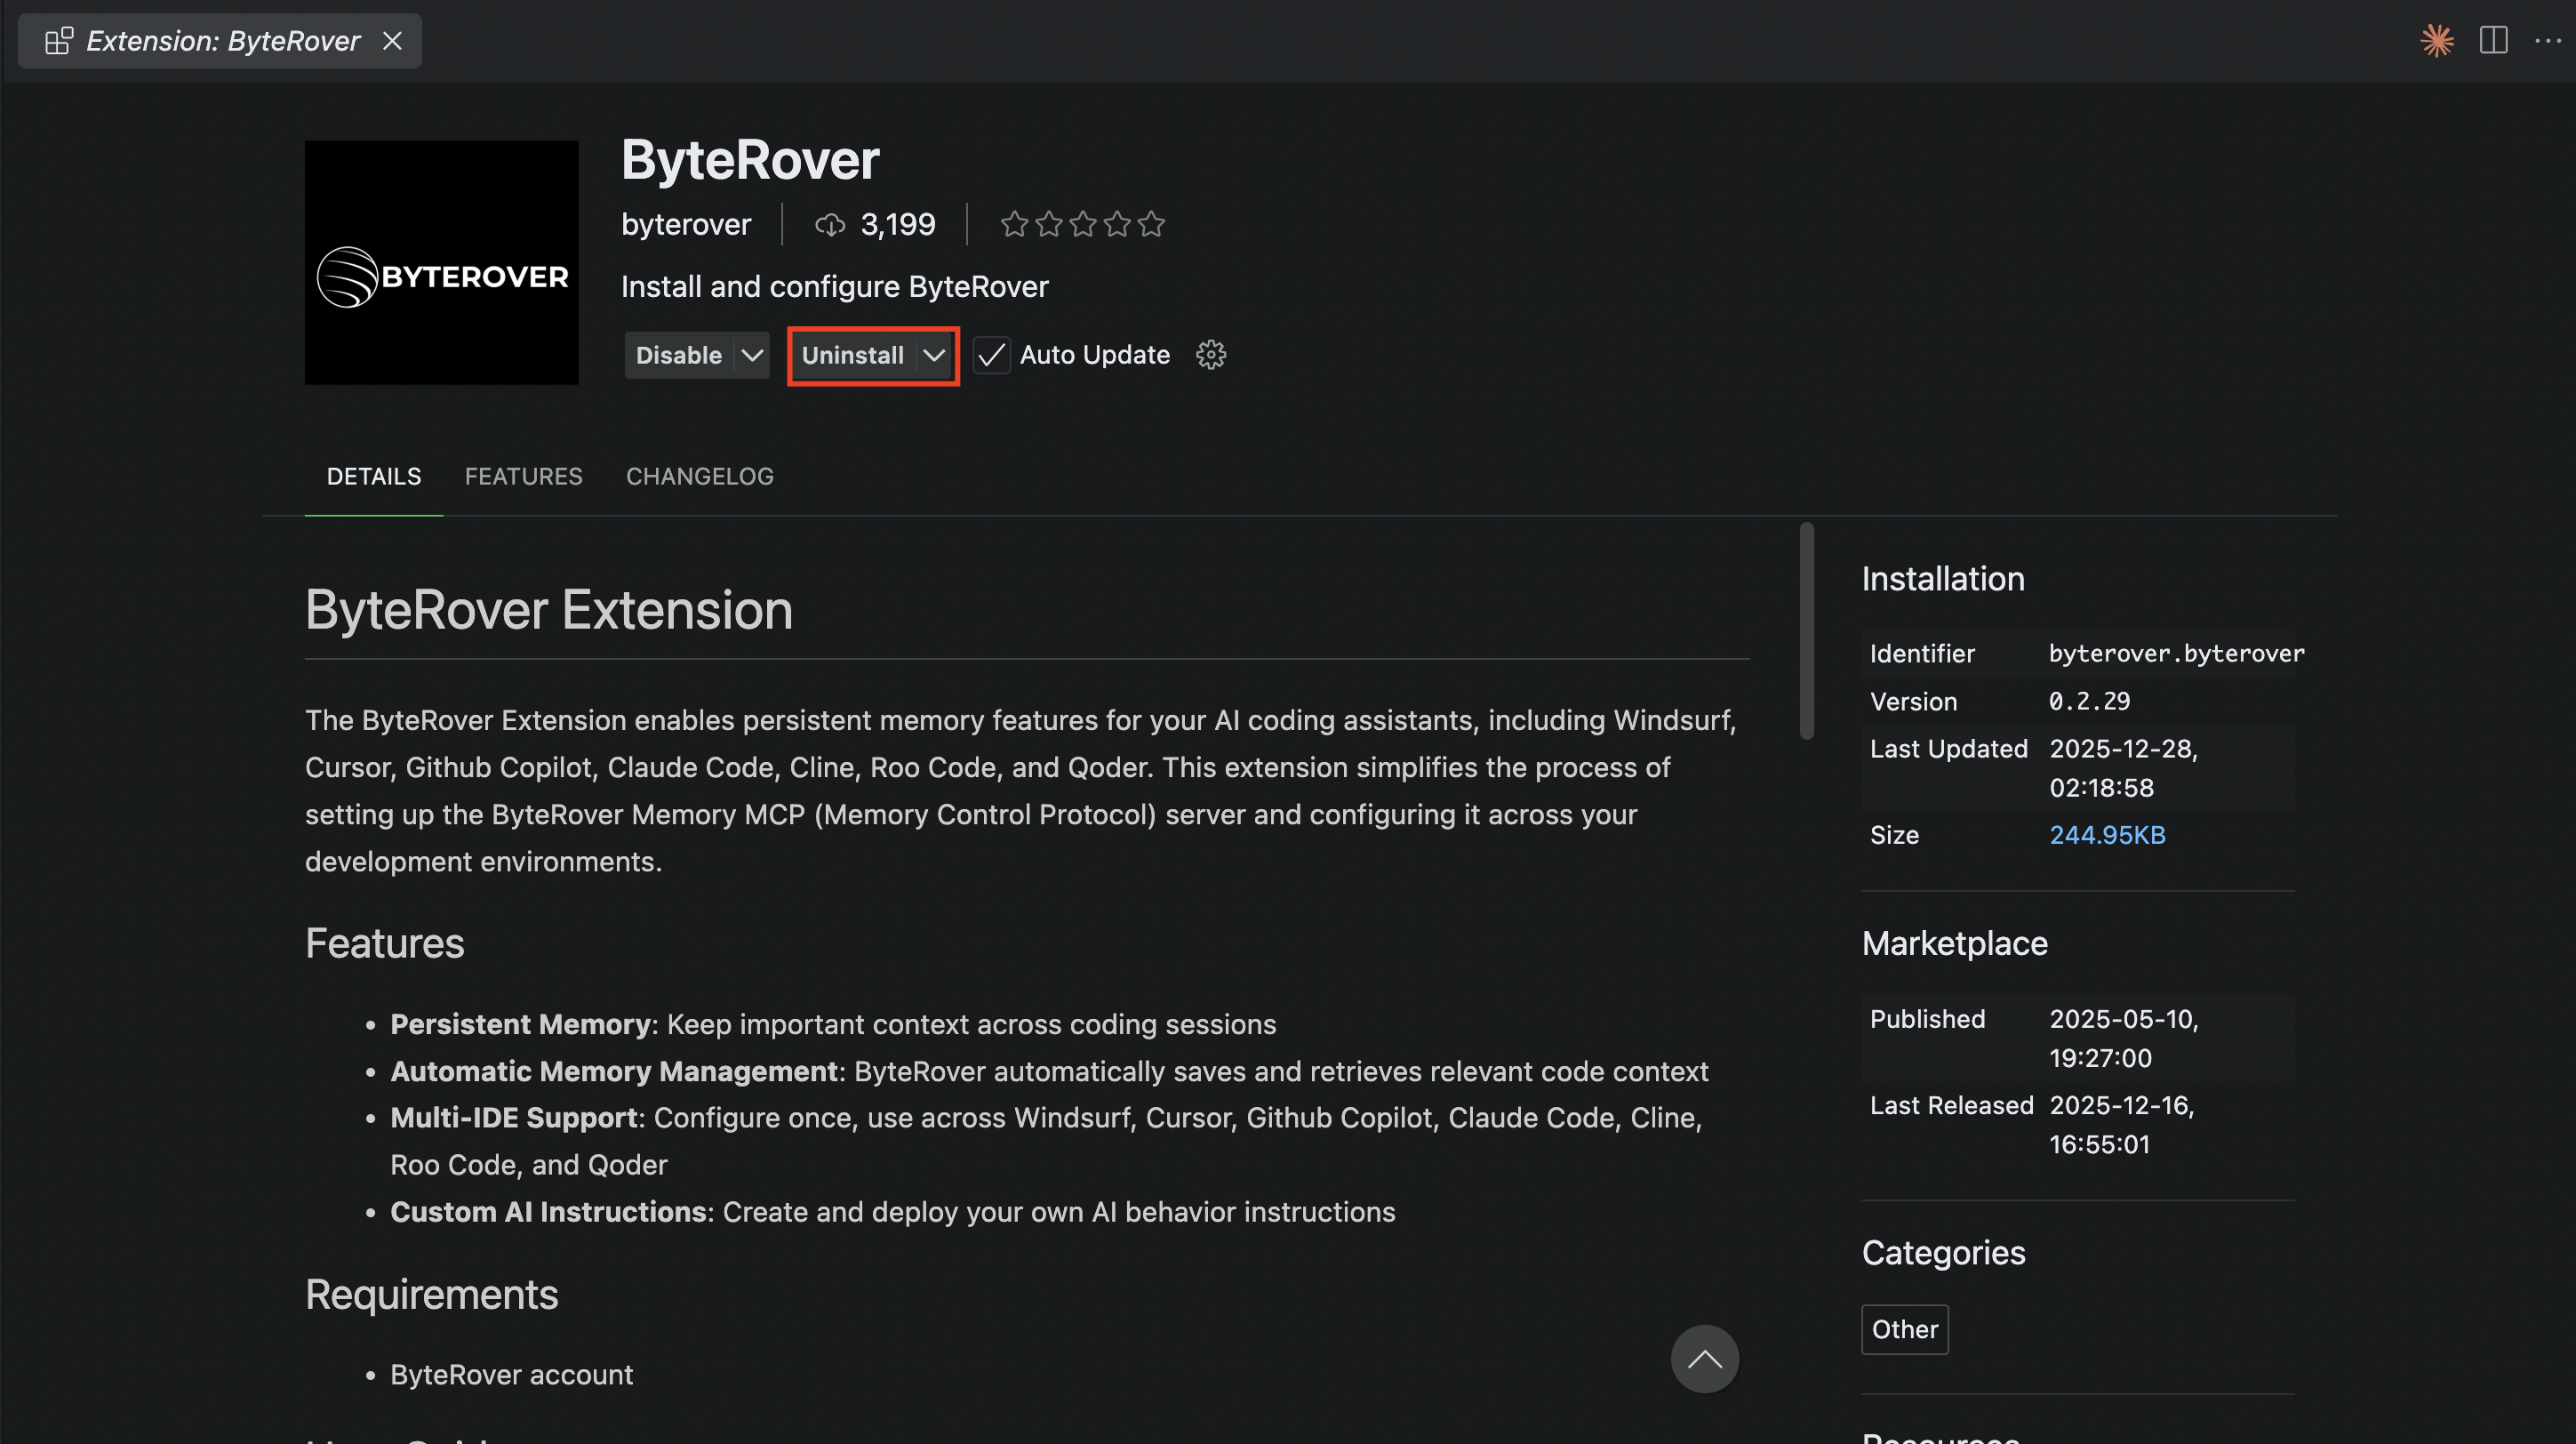Expand the Uninstall dropdown arrow
This screenshot has width=2576, height=1444.
(935, 355)
